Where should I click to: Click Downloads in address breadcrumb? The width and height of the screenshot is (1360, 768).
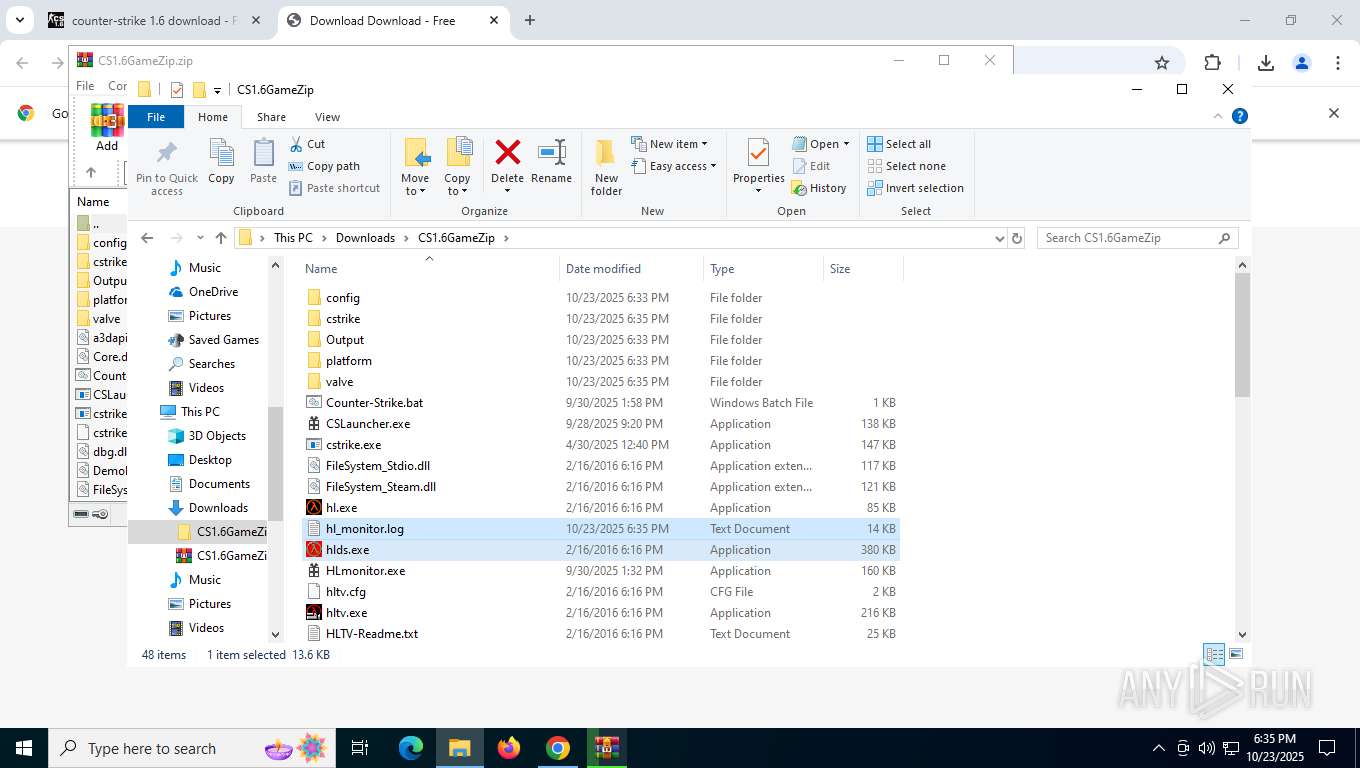pos(365,238)
